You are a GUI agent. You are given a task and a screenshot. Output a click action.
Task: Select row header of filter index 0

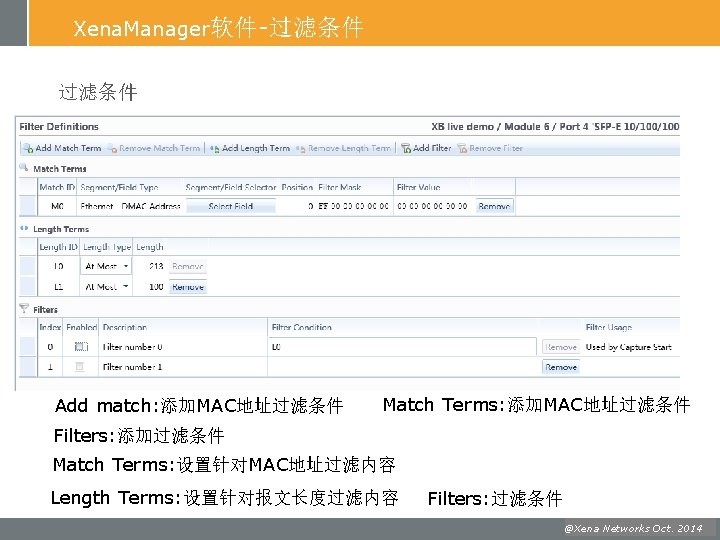pyautogui.click(x=28, y=347)
